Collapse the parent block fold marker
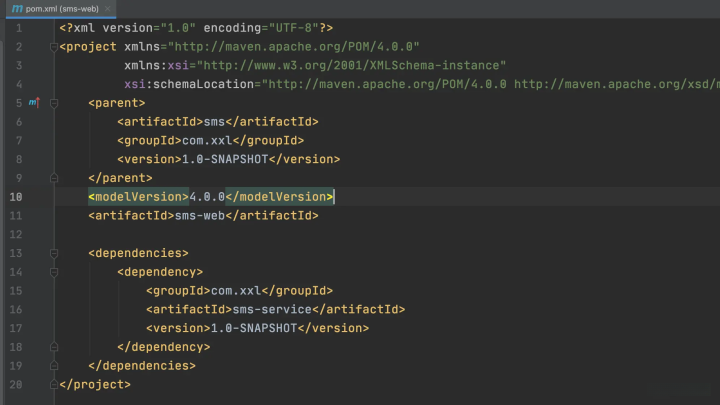 click(x=53, y=102)
